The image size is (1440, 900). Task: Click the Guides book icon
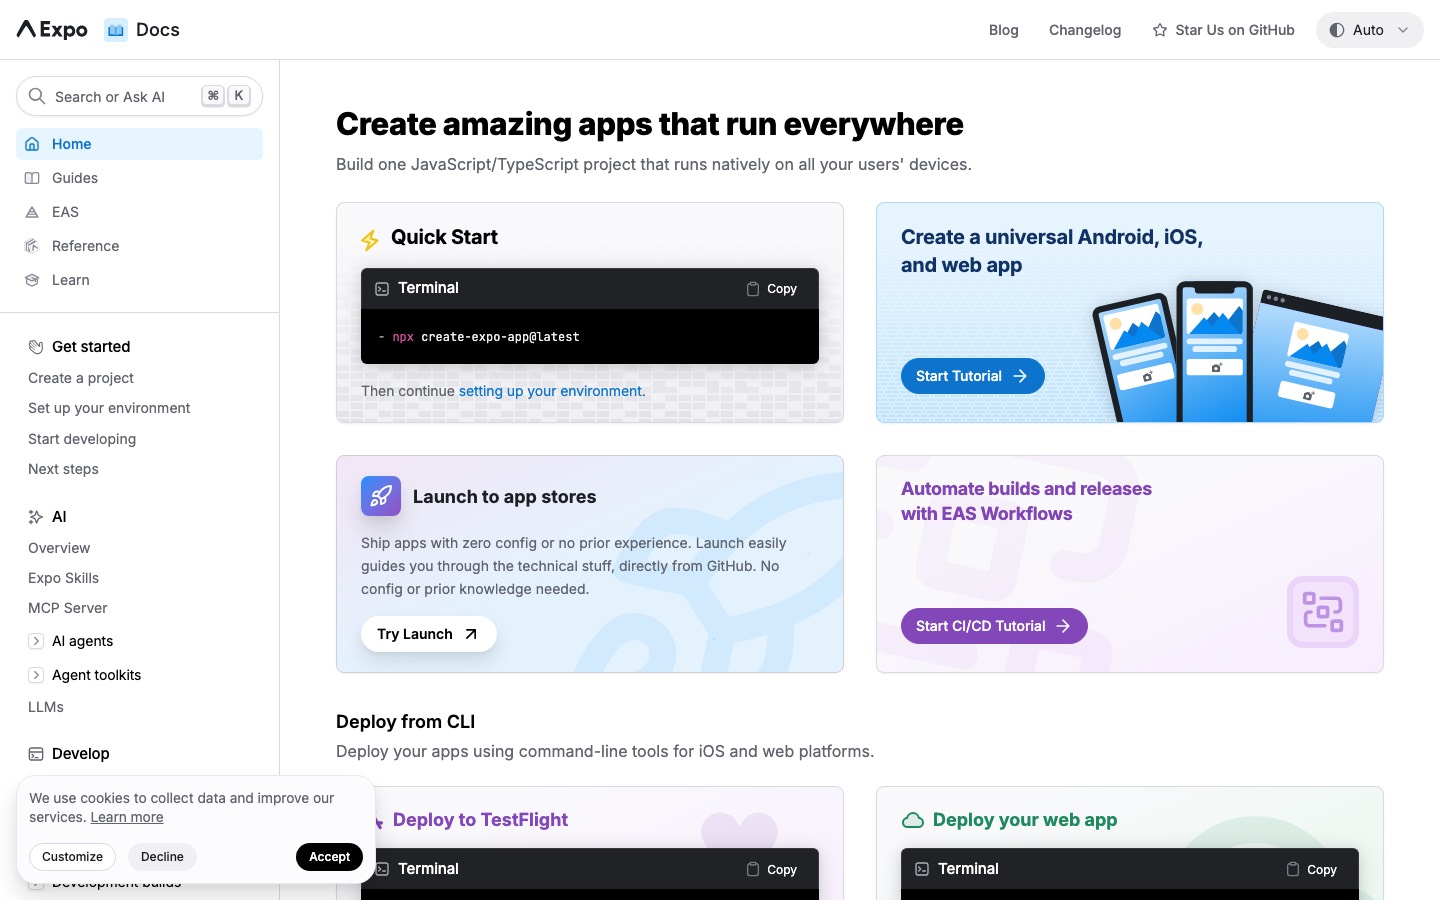coord(32,178)
